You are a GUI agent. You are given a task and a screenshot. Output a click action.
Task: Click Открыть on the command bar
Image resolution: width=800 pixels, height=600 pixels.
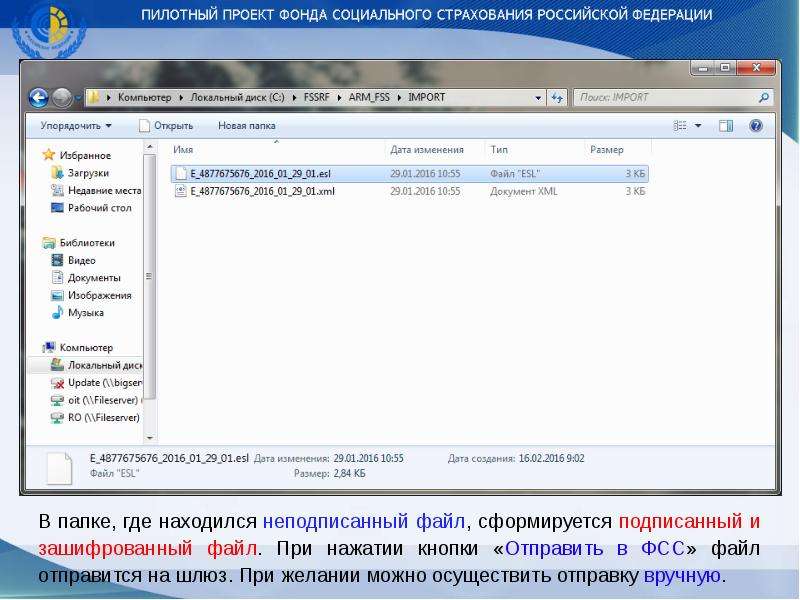[166, 126]
